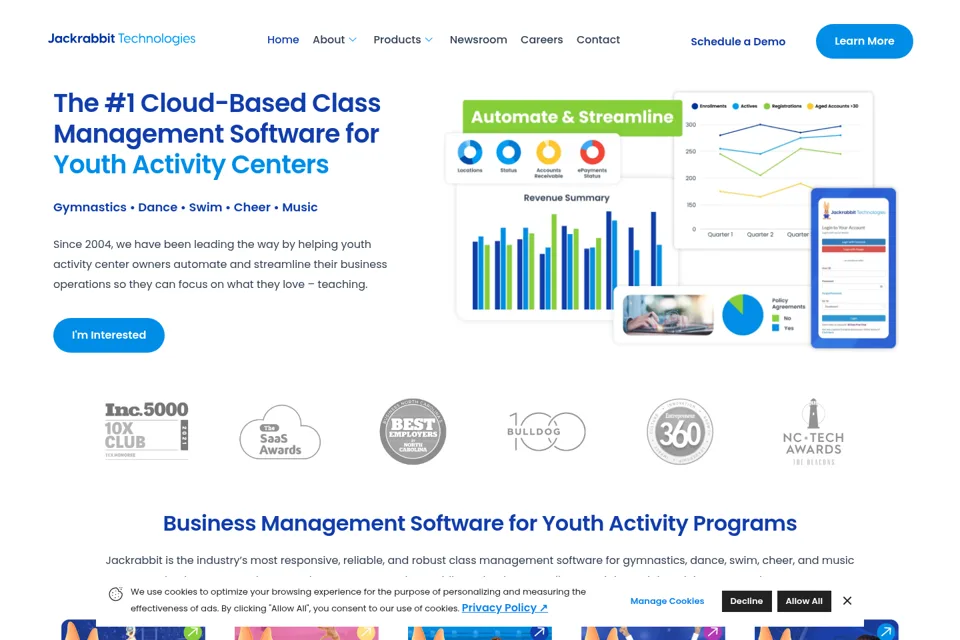Click the Bulldog 100 award logo

coord(546,431)
